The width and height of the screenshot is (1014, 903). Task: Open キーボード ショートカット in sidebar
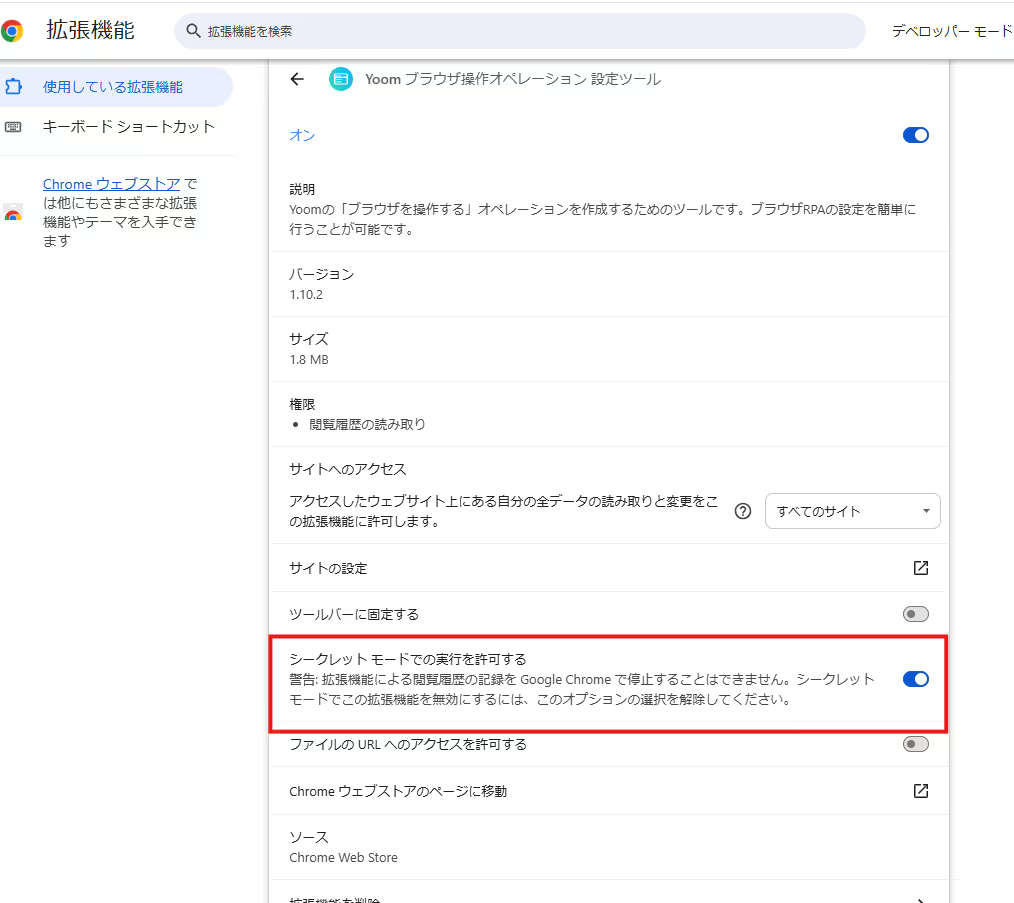128,127
